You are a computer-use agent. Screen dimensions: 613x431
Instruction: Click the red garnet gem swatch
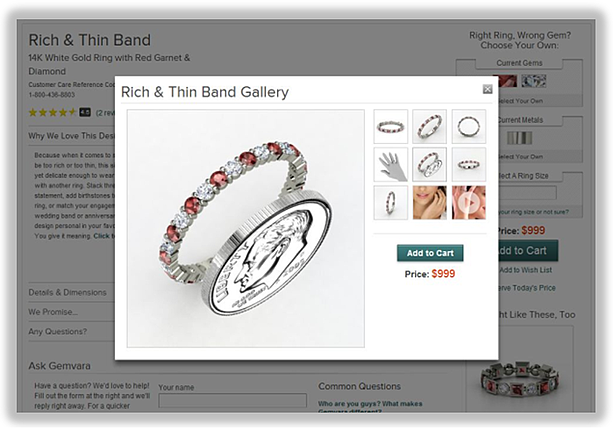(507, 81)
